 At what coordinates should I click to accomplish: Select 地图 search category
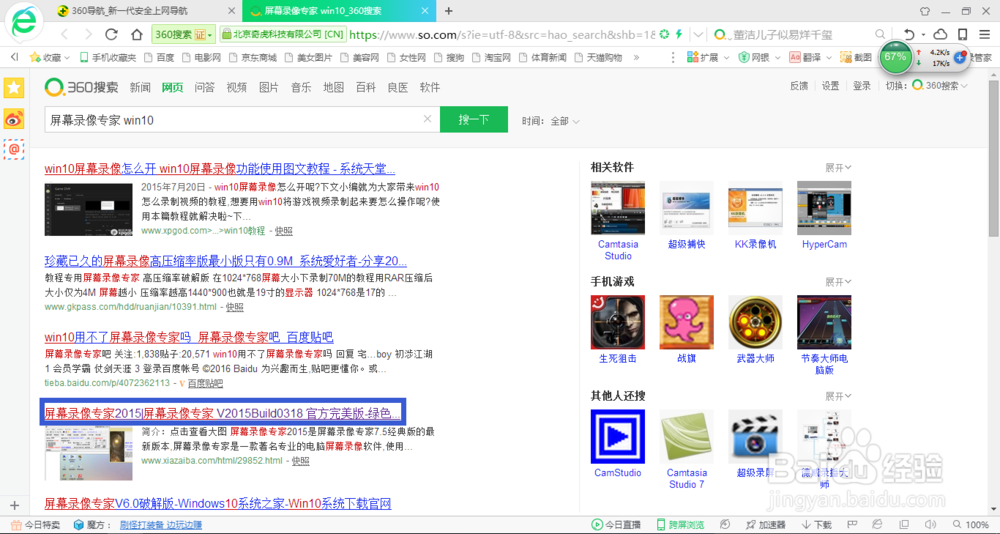(334, 87)
